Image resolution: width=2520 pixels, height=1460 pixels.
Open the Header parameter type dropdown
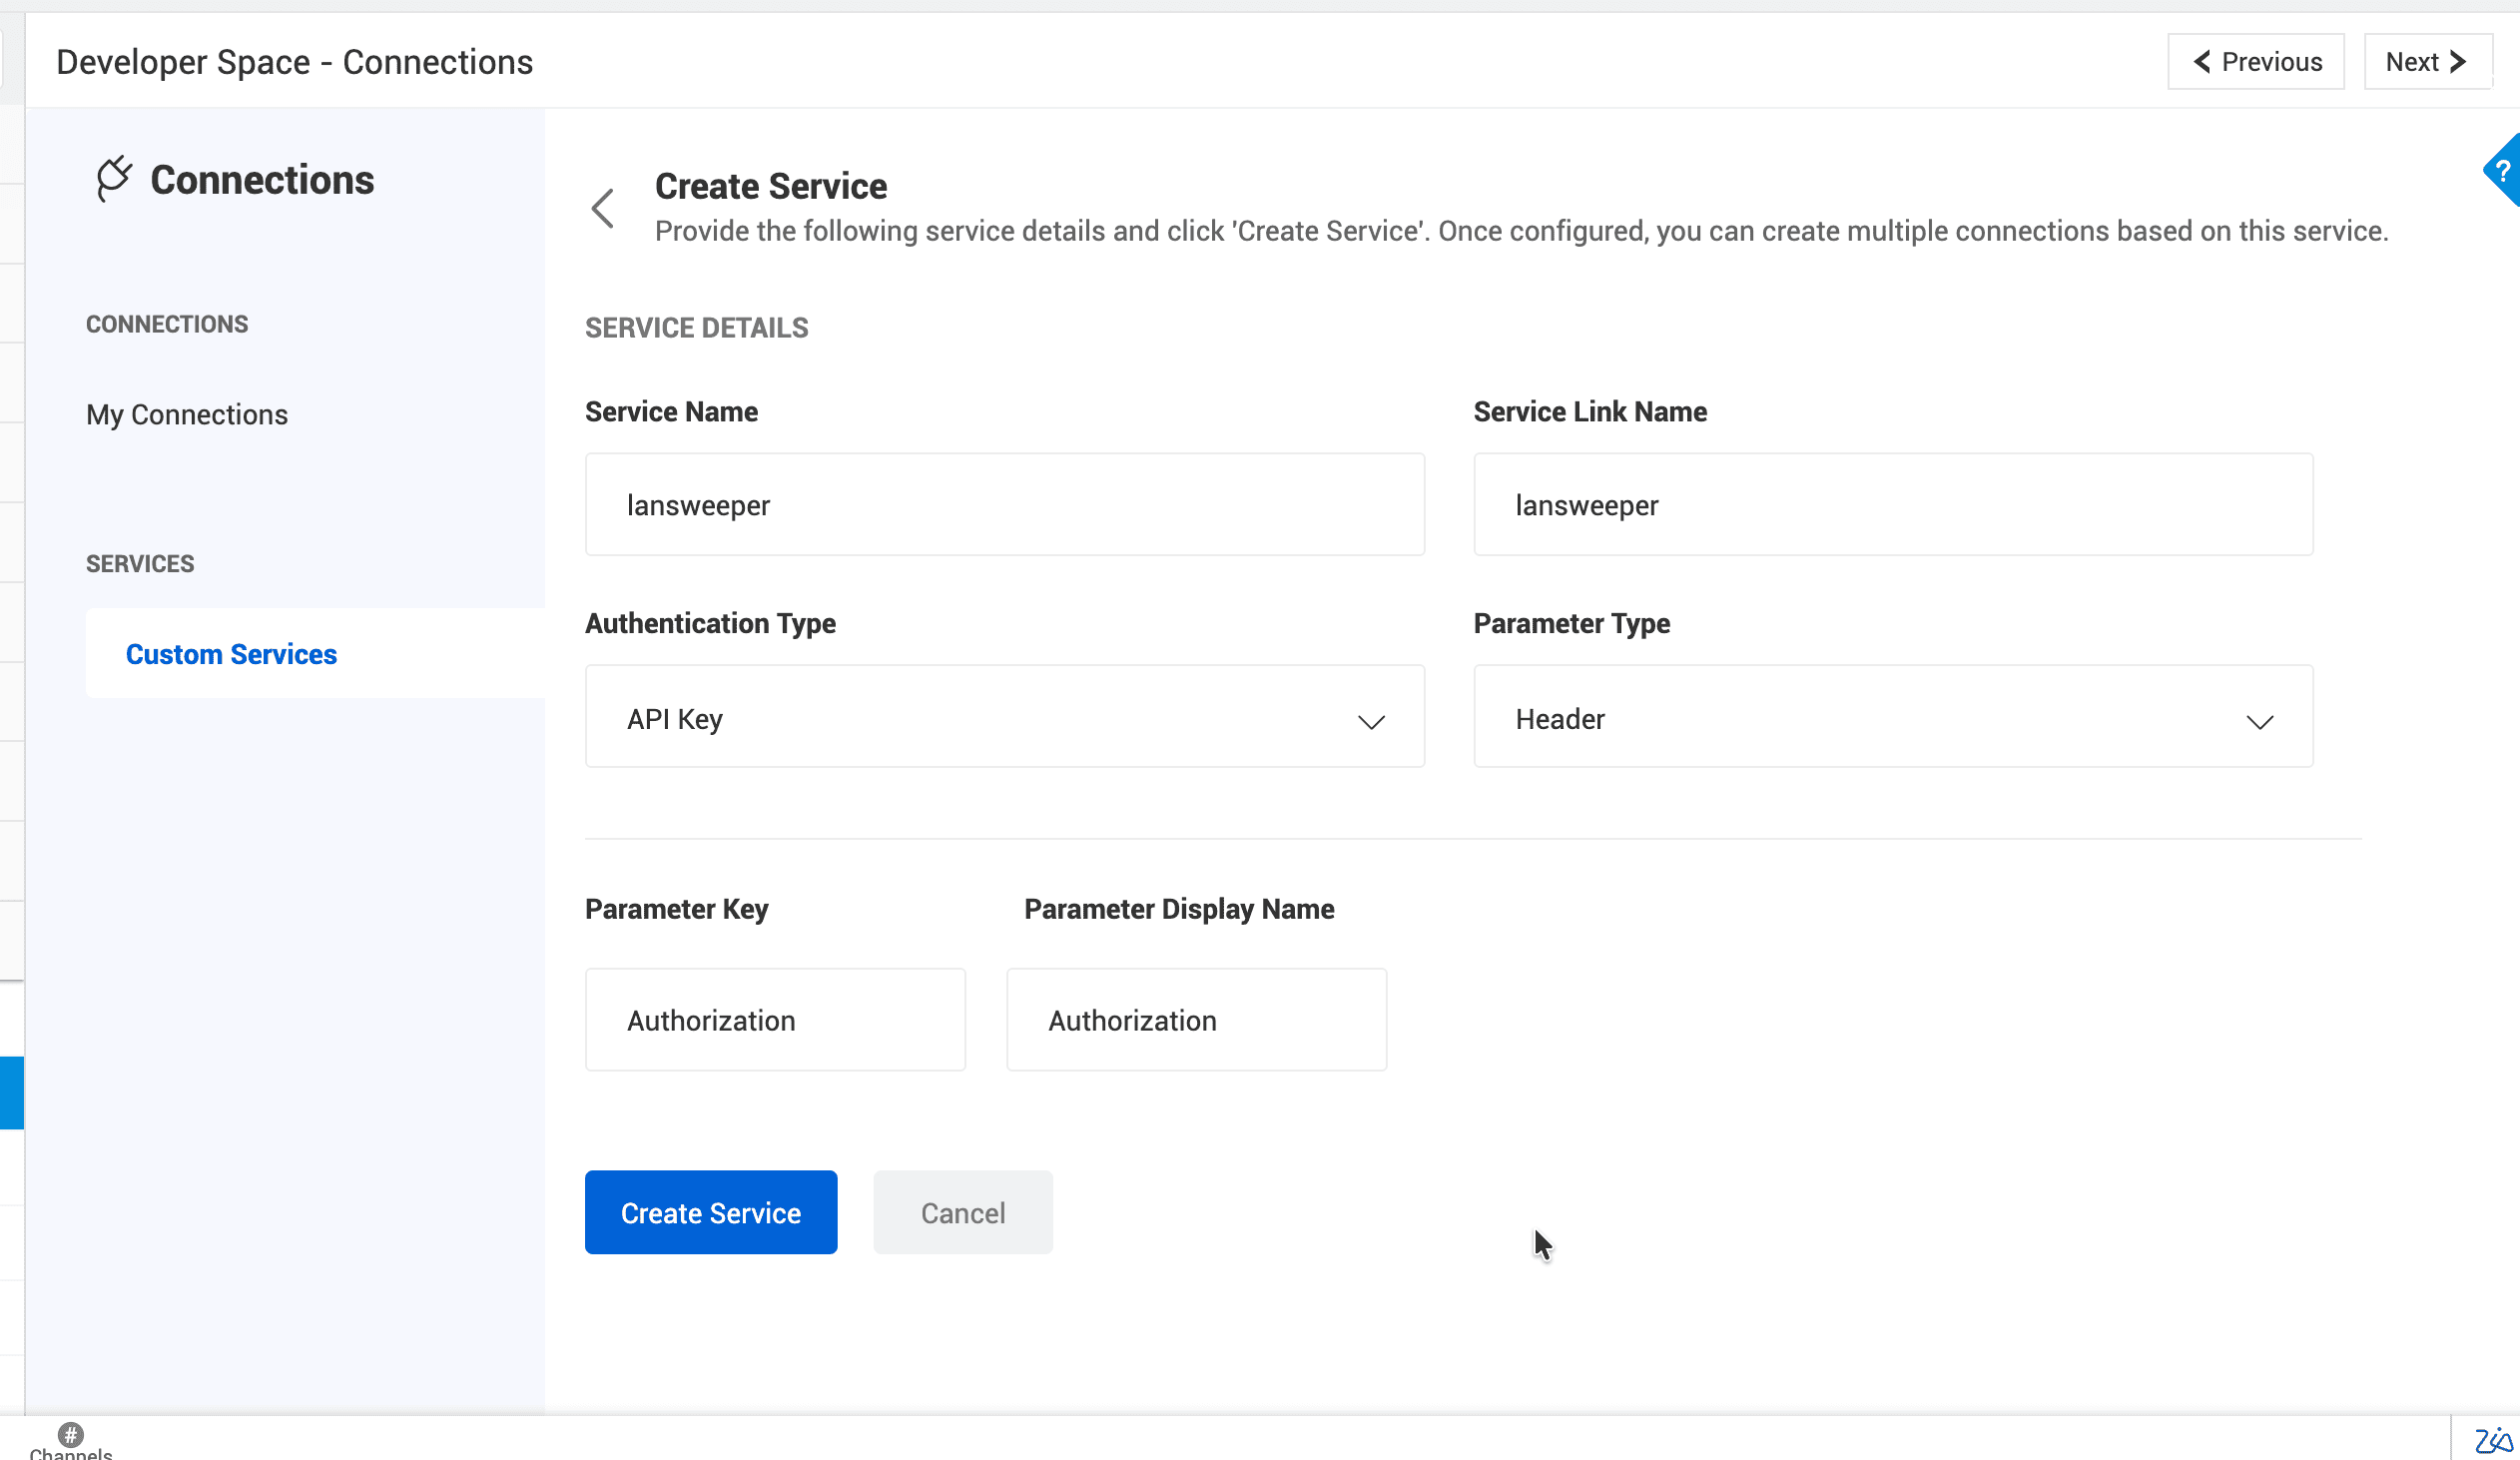1892,717
